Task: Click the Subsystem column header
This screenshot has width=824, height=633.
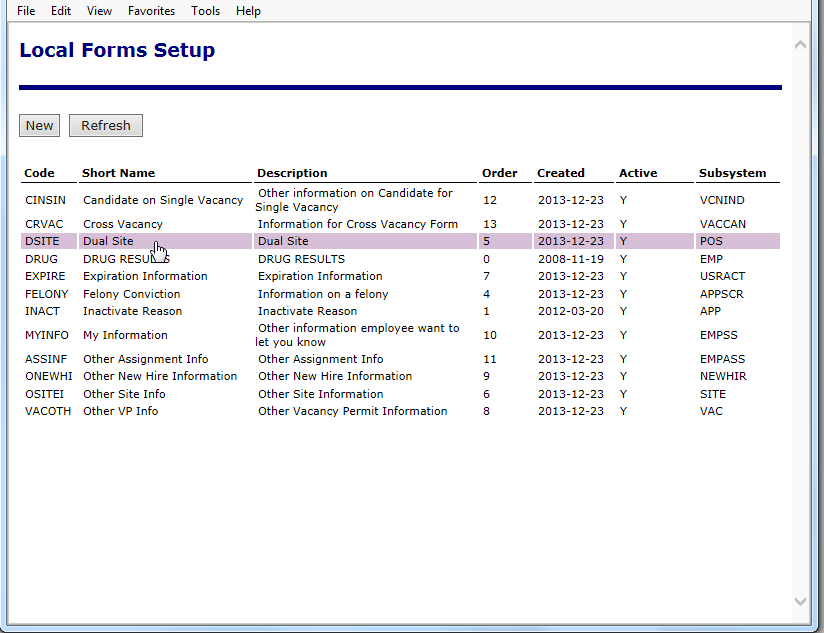Action: [732, 173]
